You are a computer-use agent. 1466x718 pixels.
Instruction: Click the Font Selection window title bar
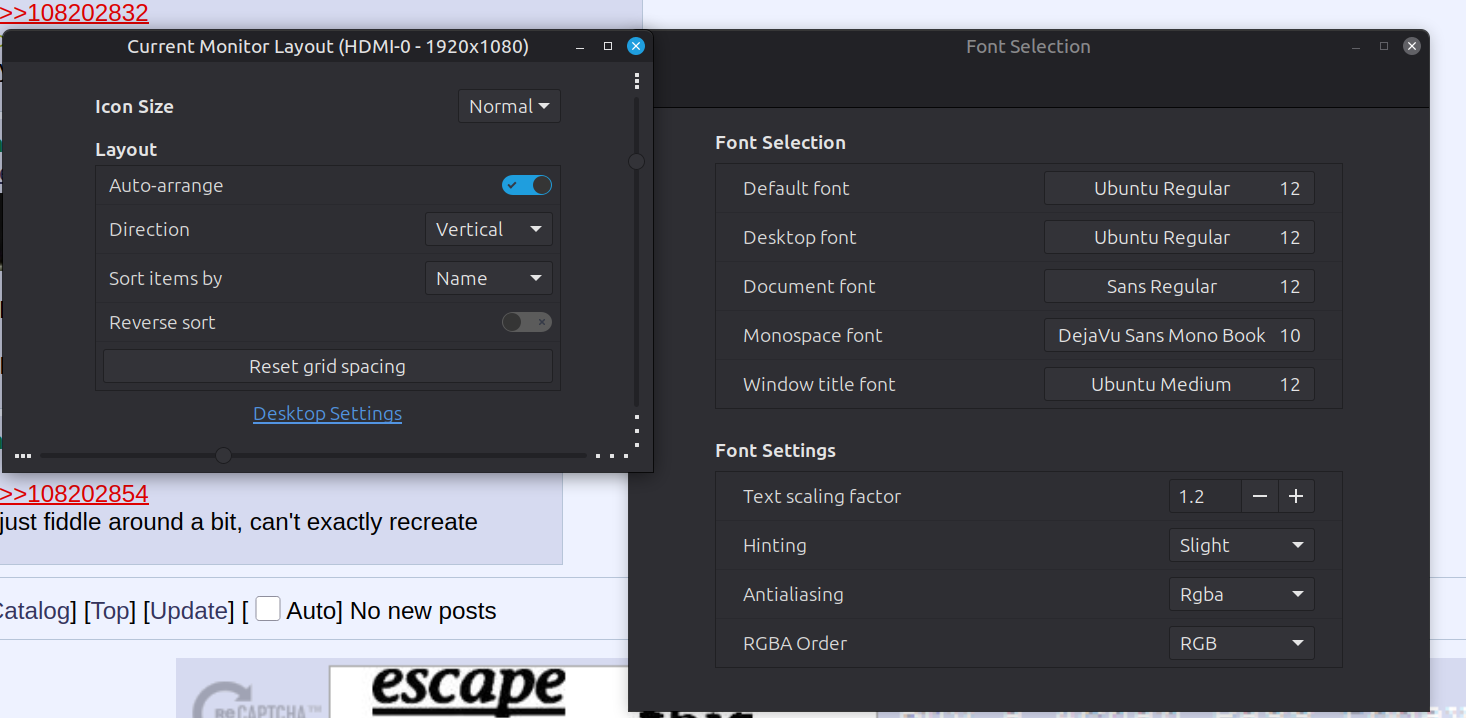coord(1028,46)
